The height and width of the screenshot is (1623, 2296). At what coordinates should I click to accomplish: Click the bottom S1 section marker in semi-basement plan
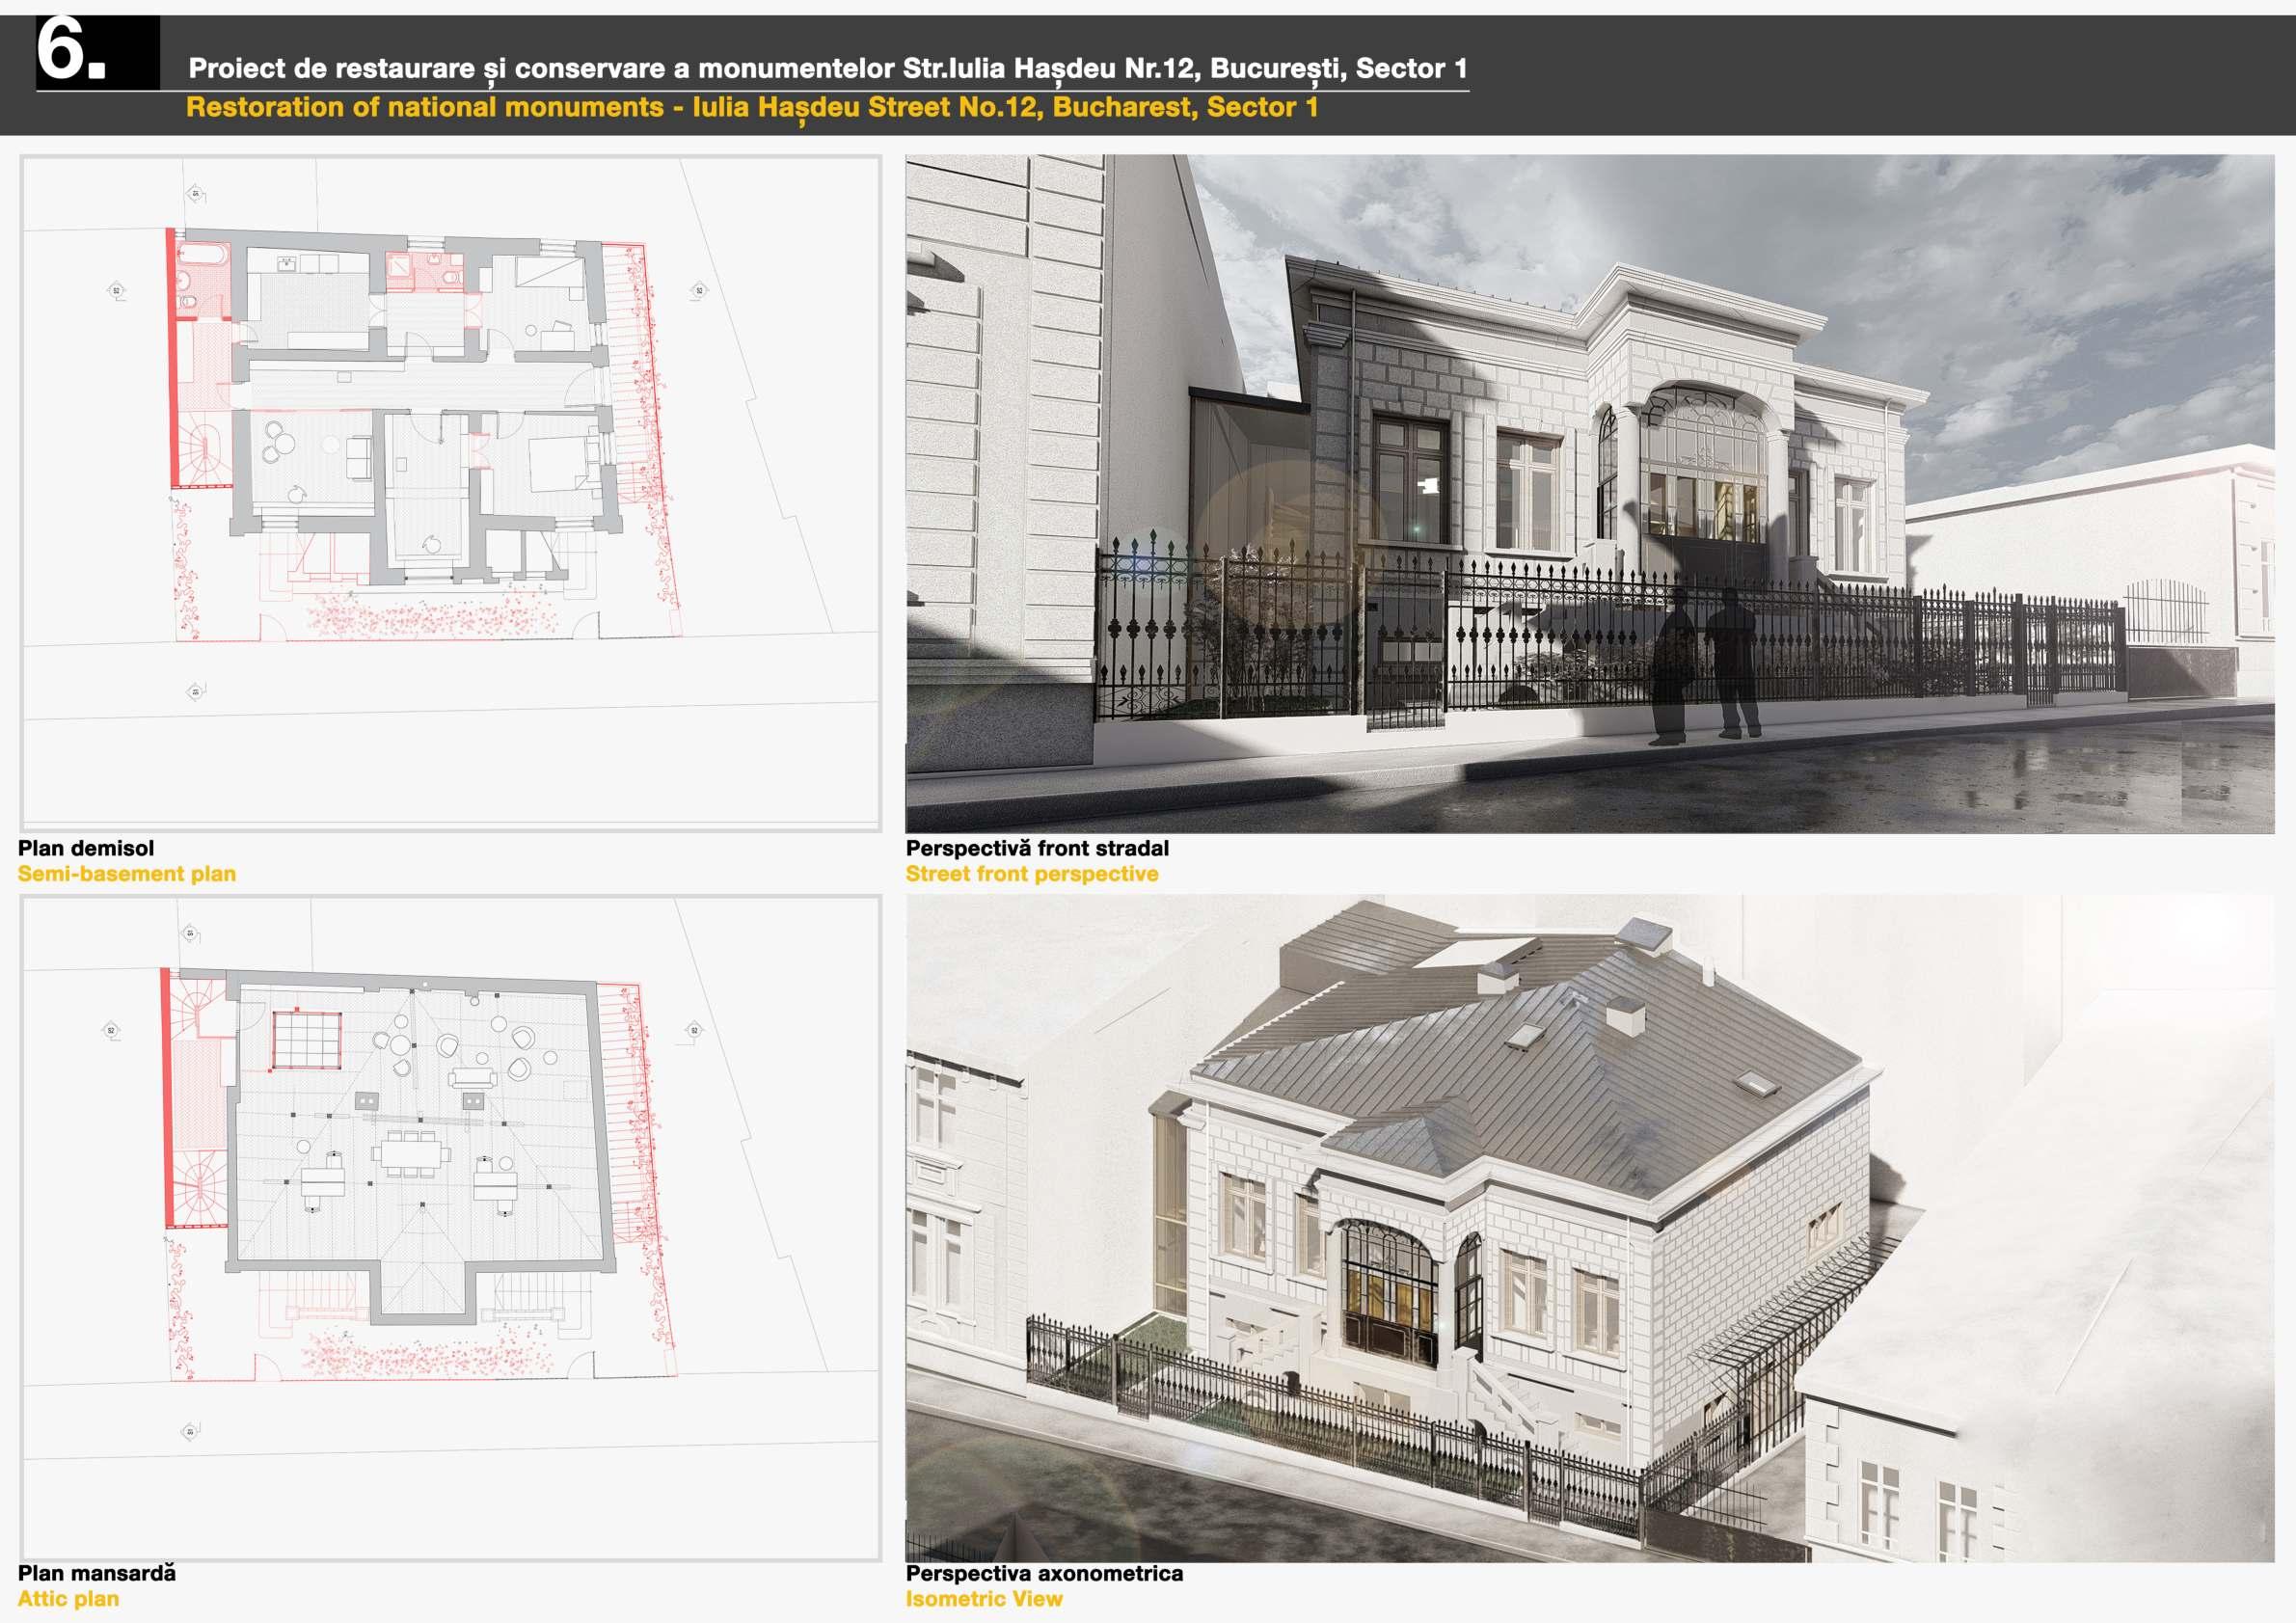point(195,691)
